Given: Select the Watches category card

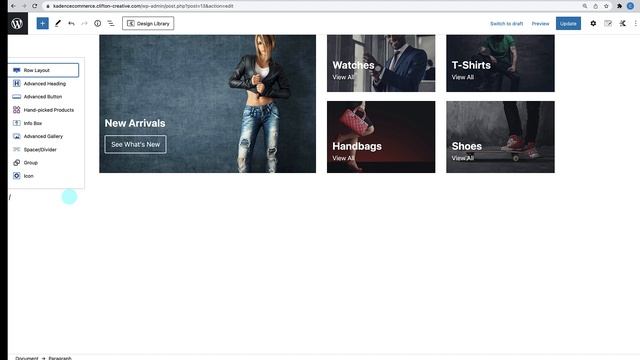Looking at the screenshot, I should pos(381,63).
